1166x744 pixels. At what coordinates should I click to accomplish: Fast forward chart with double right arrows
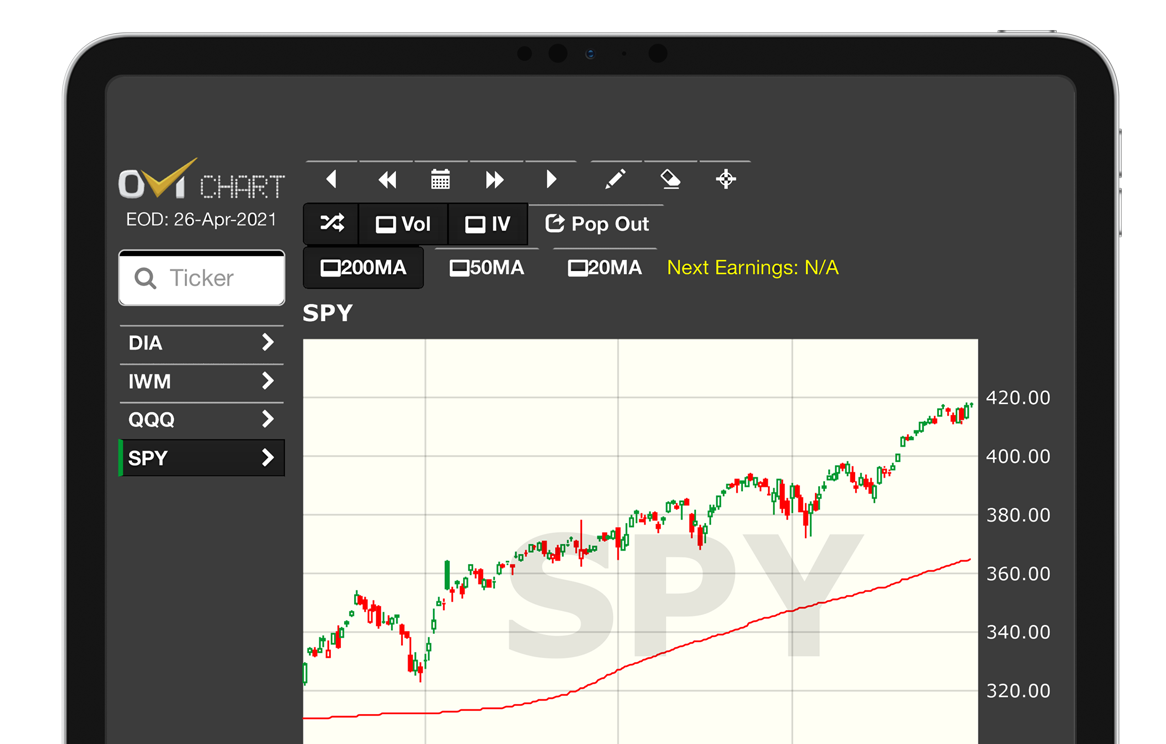pyautogui.click(x=495, y=179)
